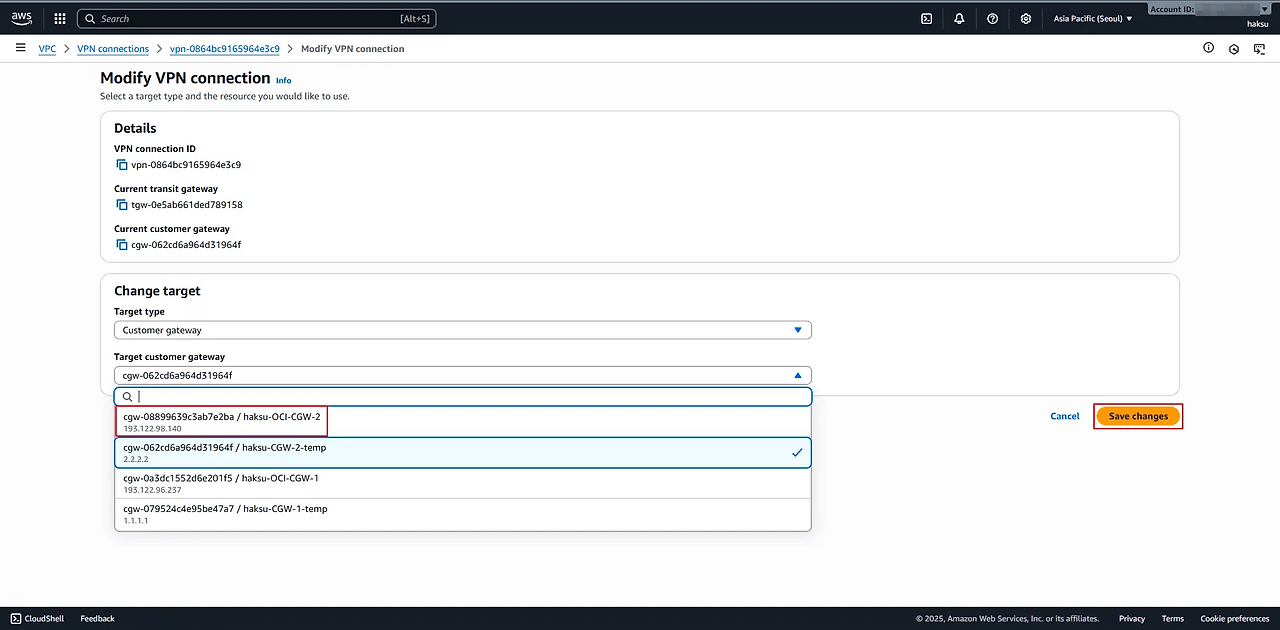Click the Cancel button

click(x=1064, y=416)
